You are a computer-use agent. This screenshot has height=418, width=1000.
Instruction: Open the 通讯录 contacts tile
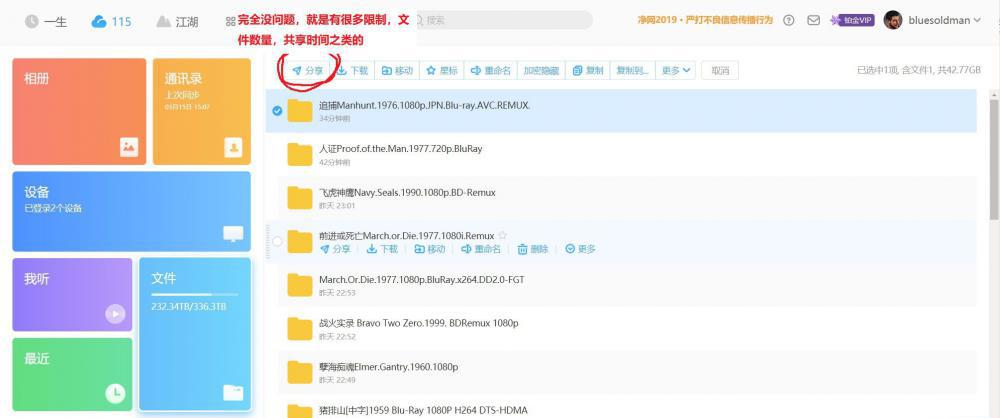(x=202, y=112)
